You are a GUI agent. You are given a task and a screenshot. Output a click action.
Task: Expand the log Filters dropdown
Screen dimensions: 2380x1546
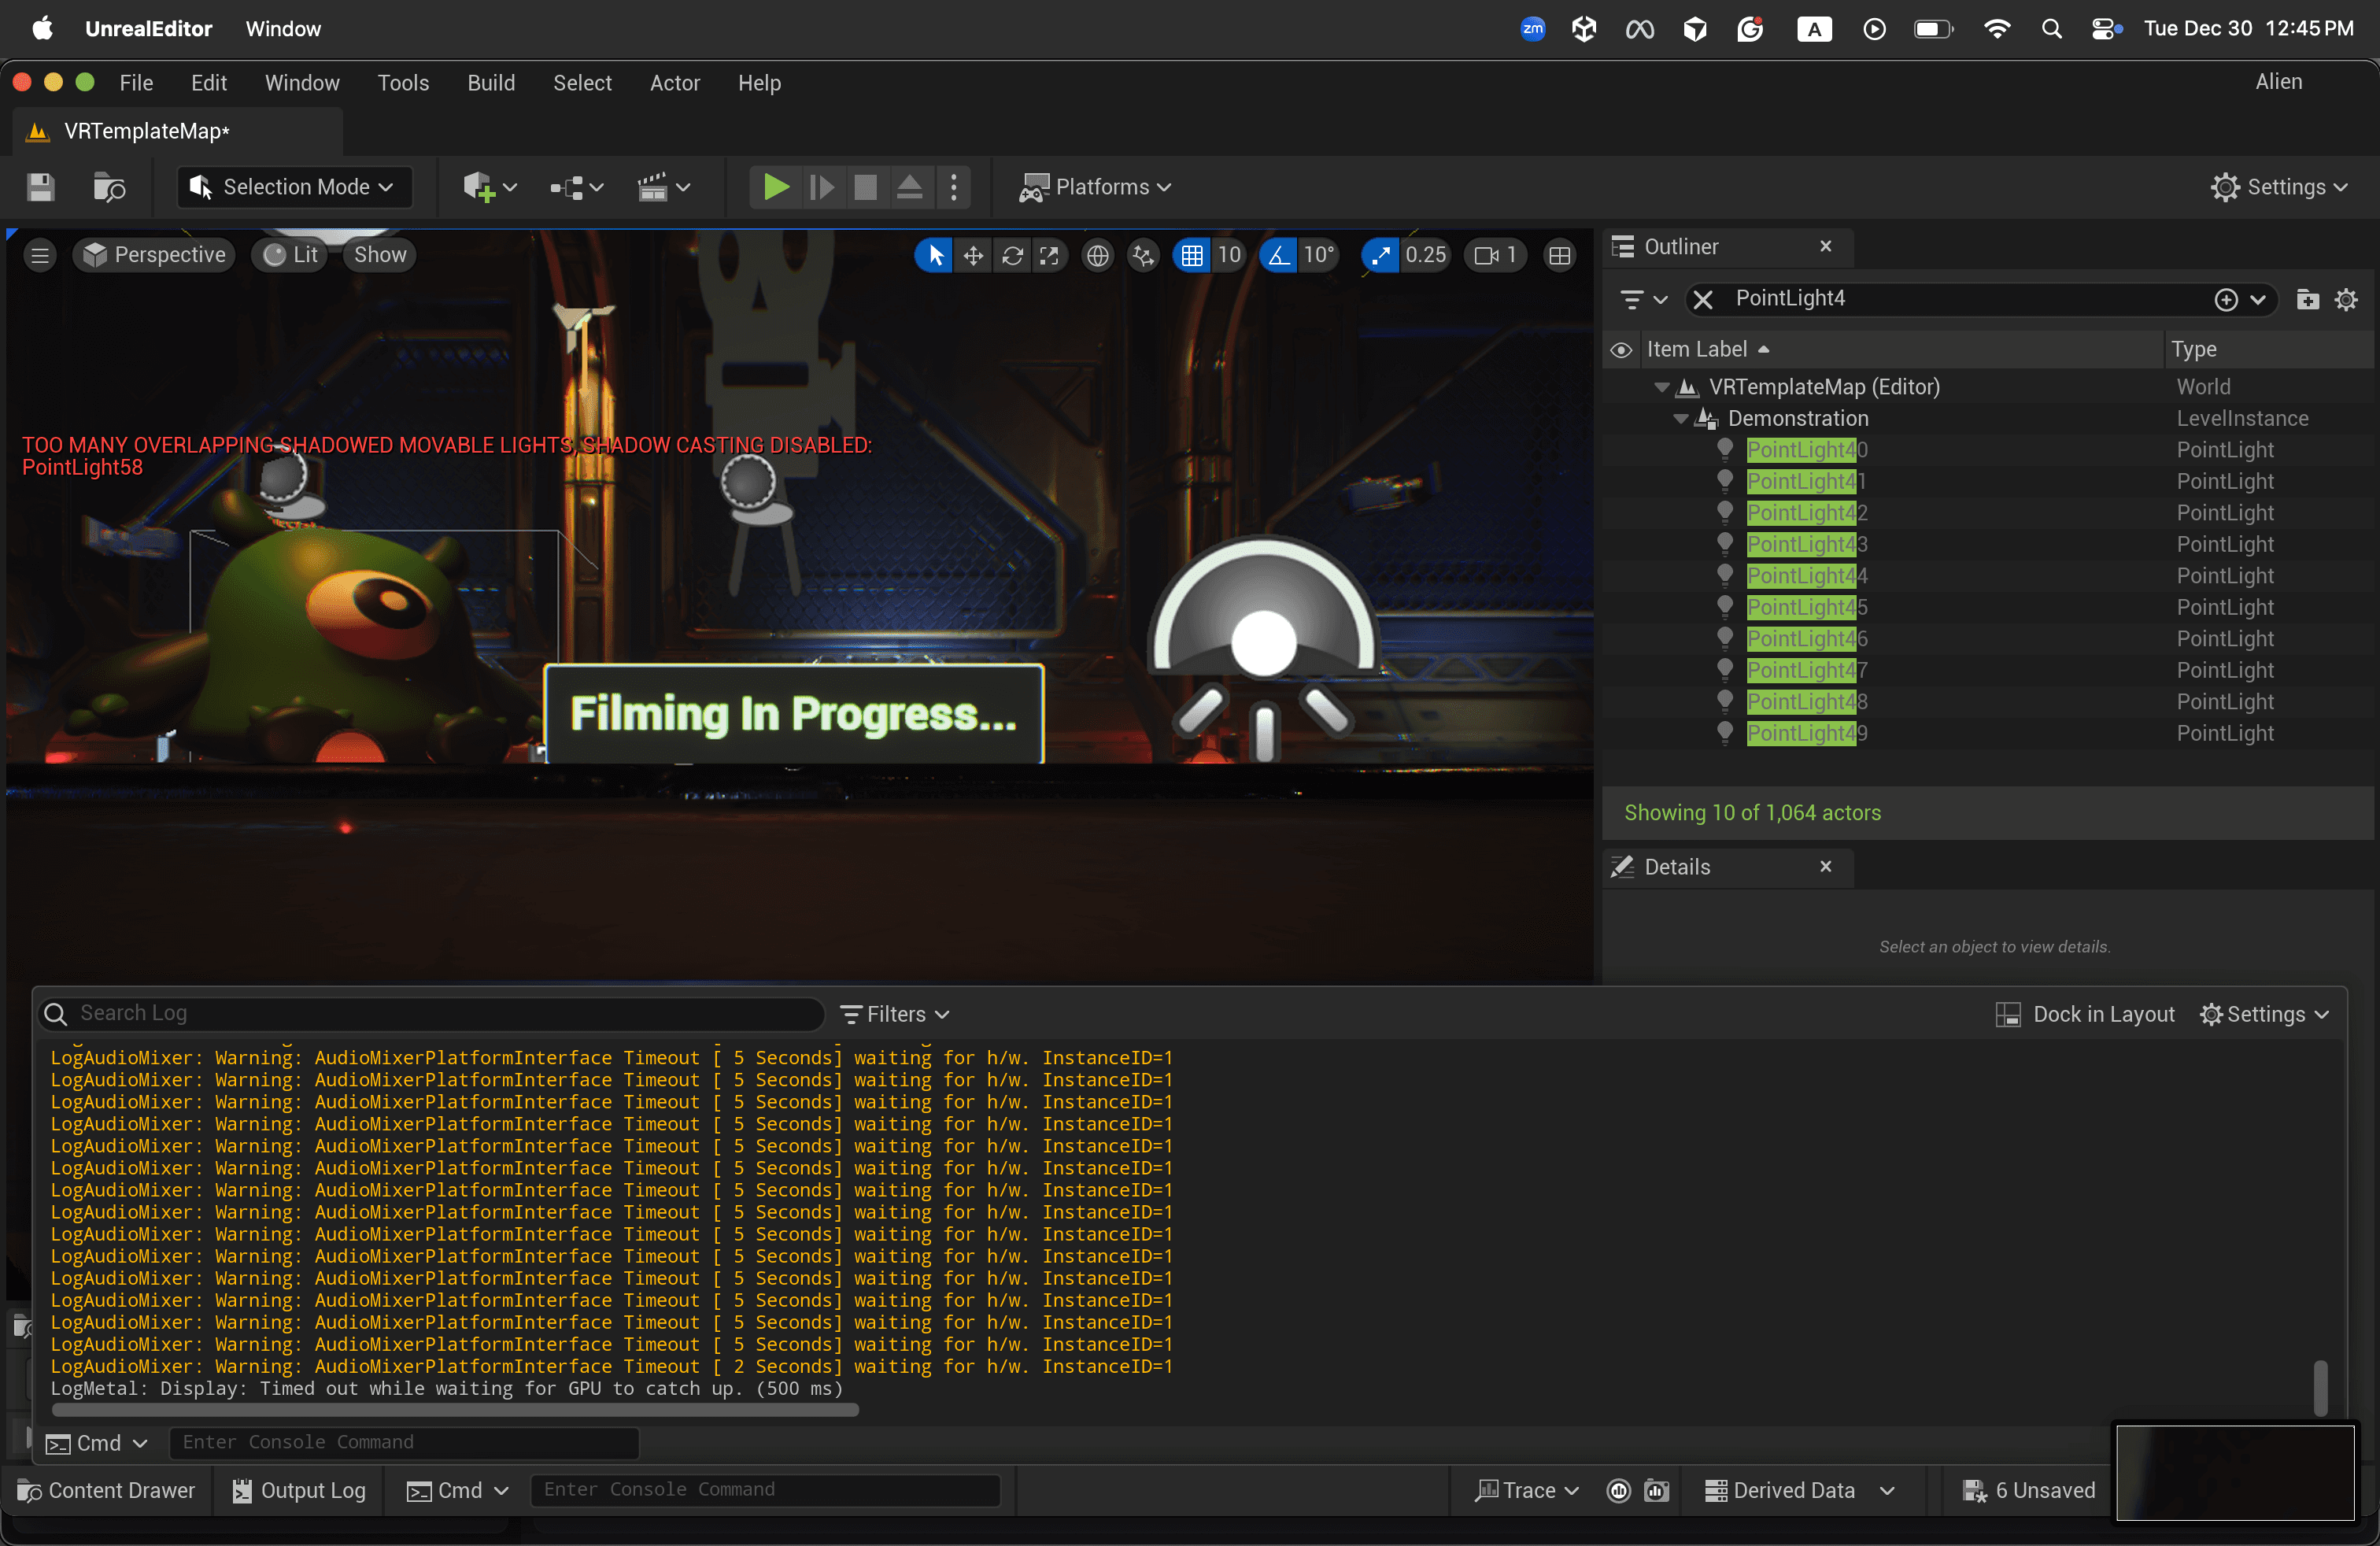click(895, 1014)
